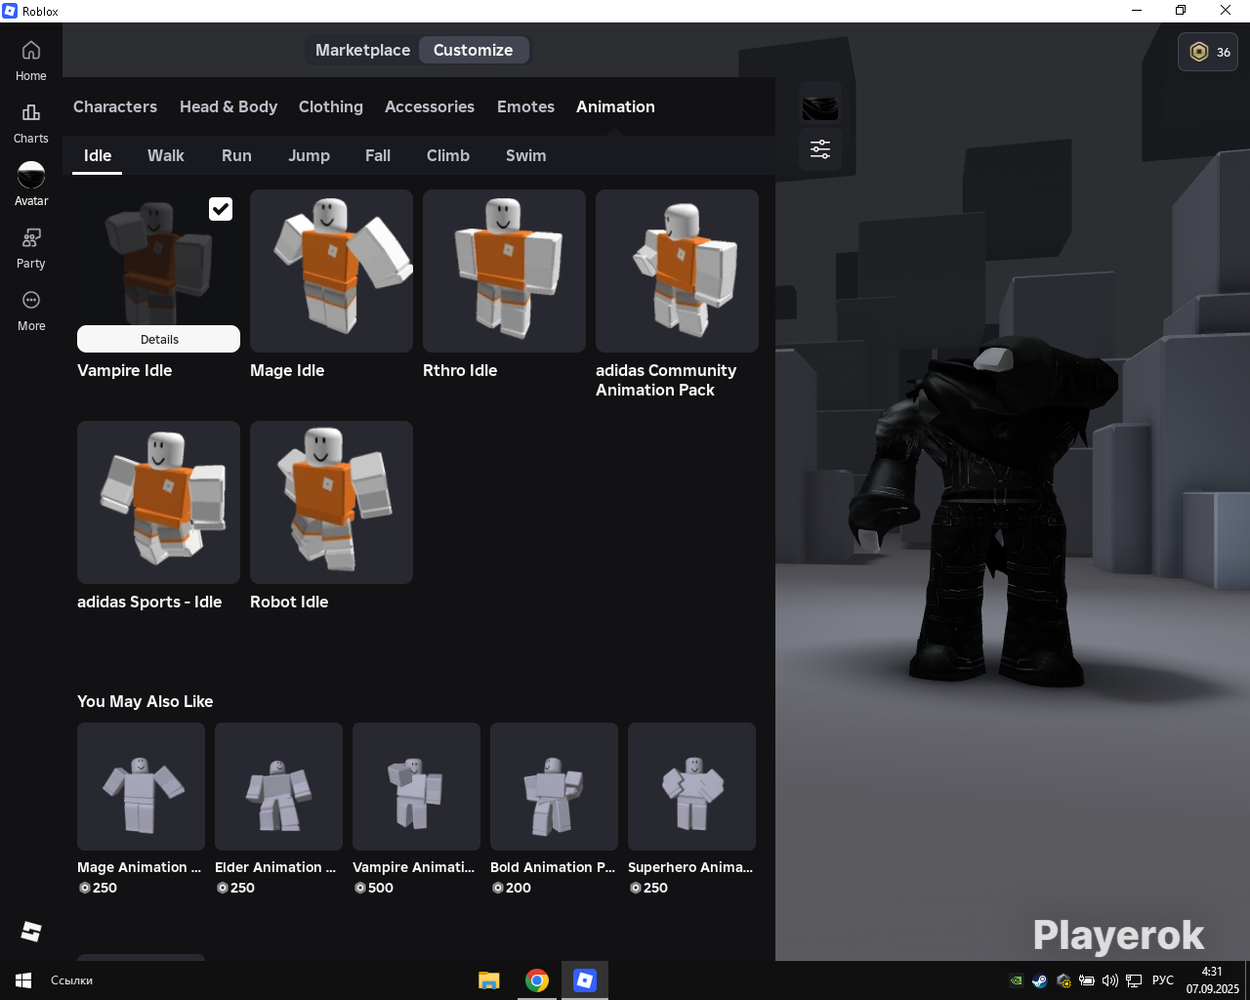
Task: Open the Home sidebar icon
Action: (31, 60)
